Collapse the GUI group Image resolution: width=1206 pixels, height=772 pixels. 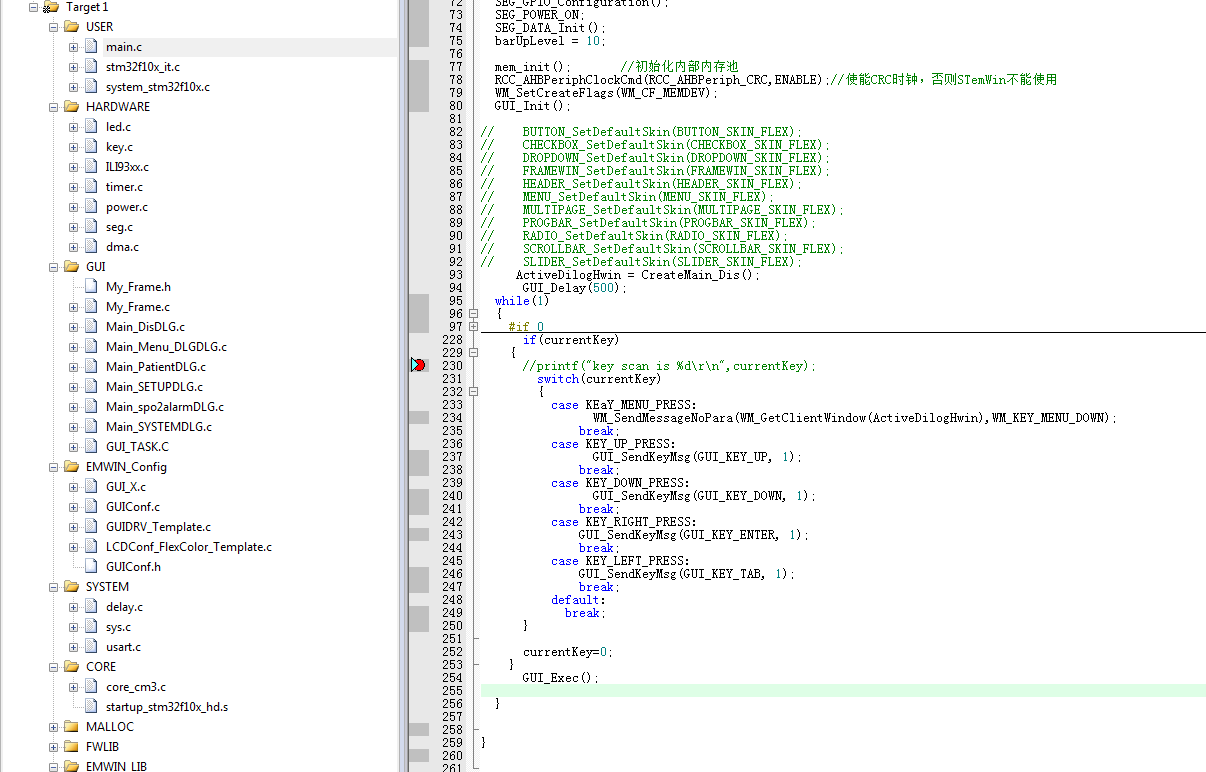54,267
